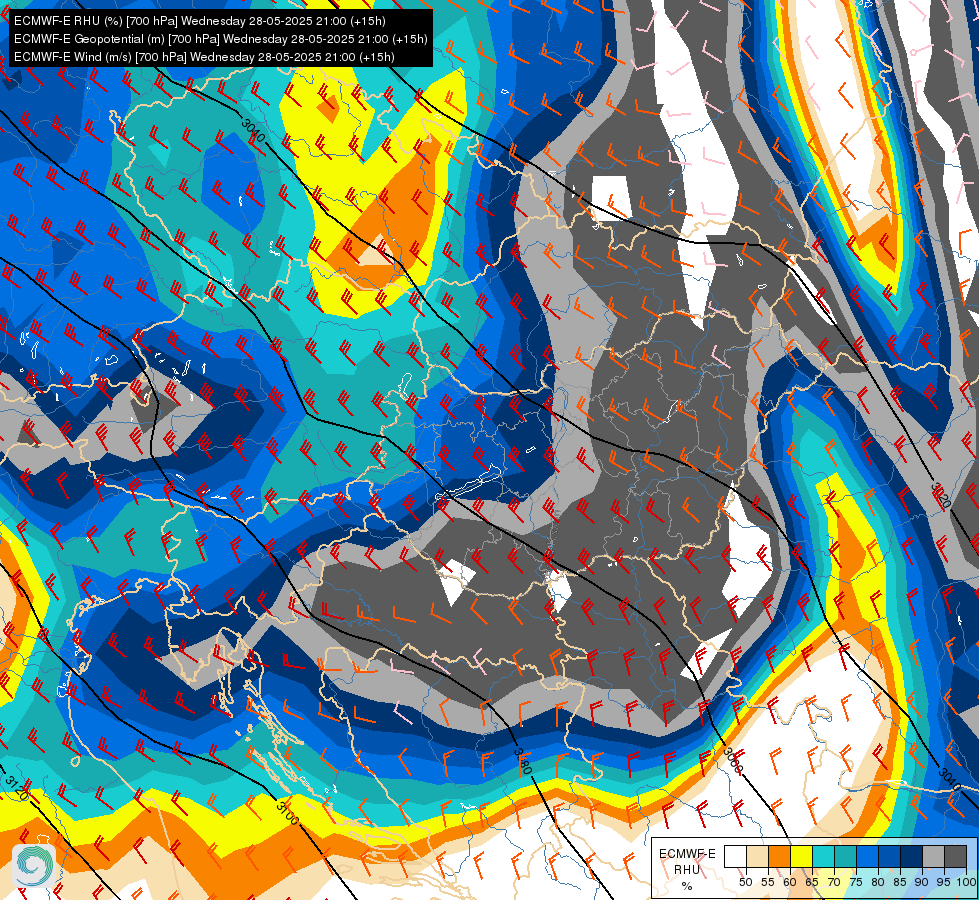Click the 3020 geopotential contour label

[940, 495]
